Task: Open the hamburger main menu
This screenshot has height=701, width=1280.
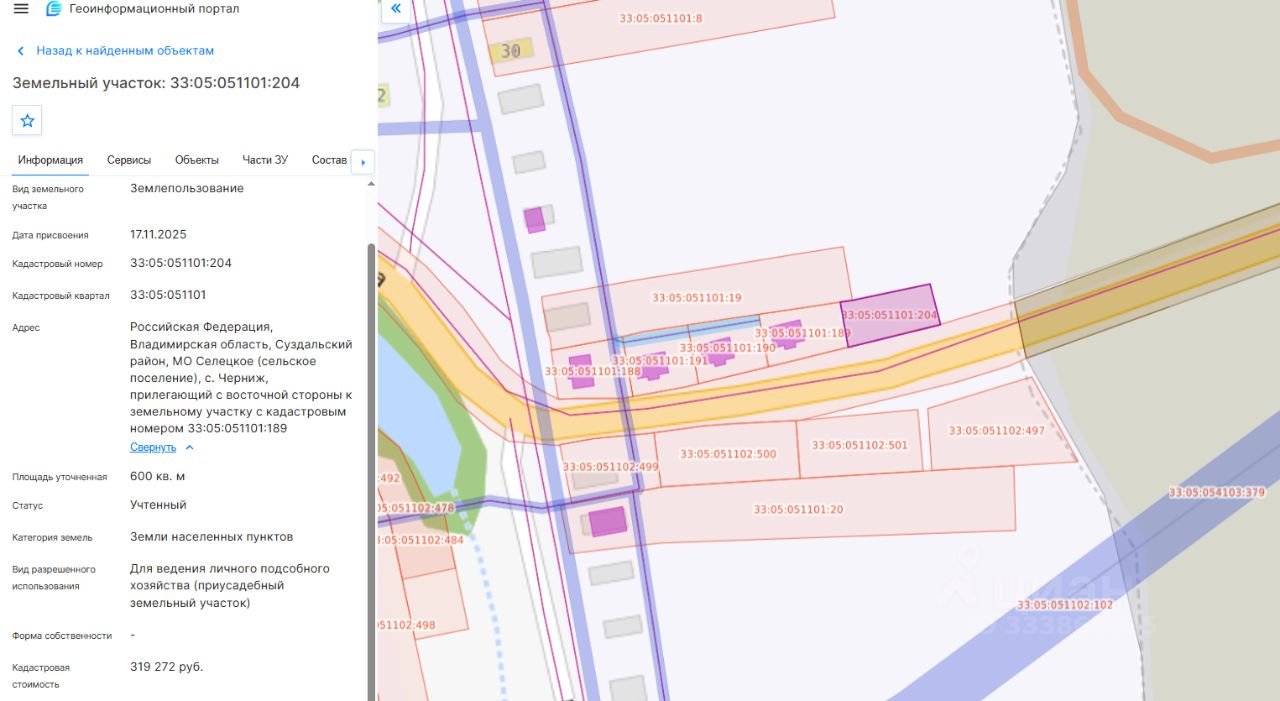Action: coord(20,9)
